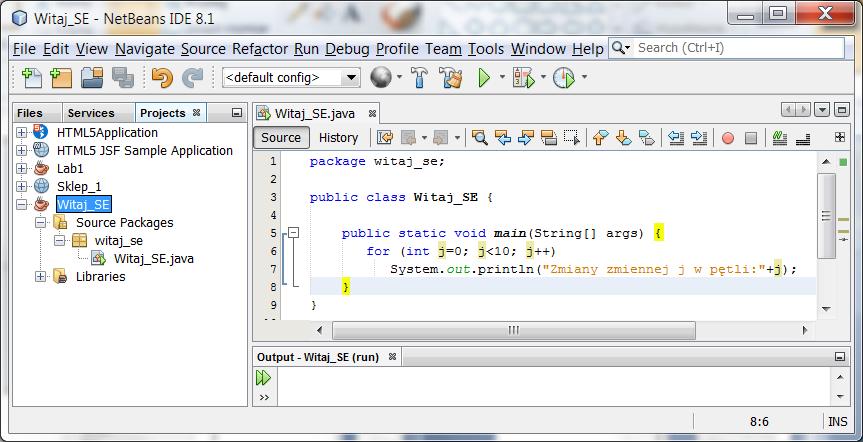863x442 pixels.
Task: Collapse the Witaj_SE project node
Action: [x=21, y=204]
